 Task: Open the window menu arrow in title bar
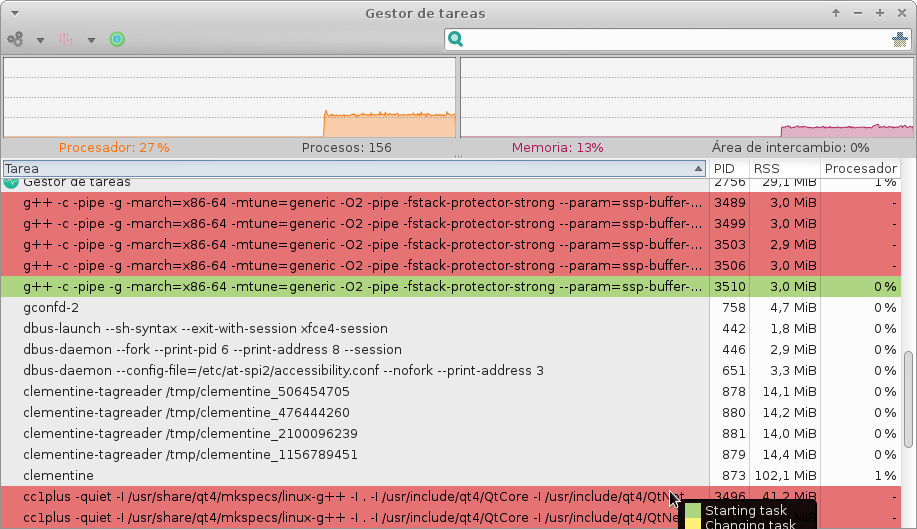(15, 13)
